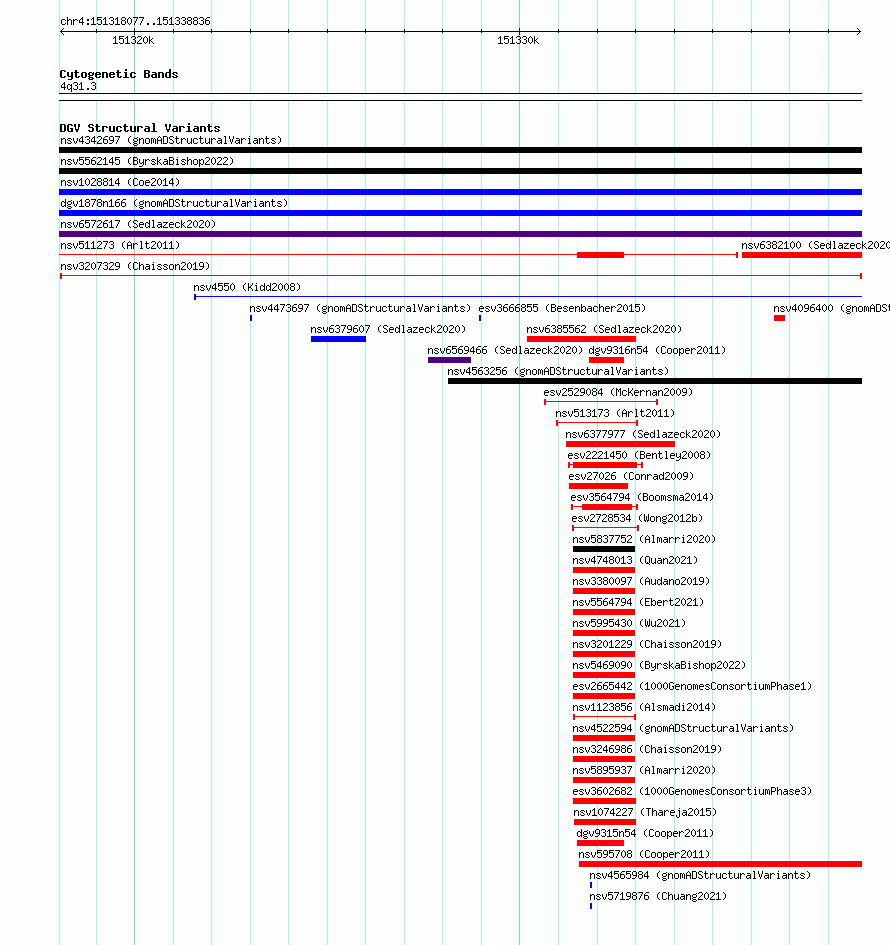Image resolution: width=890 pixels, height=945 pixels.
Task: Select nsv6385562 Sedlazeck2020 label
Action: pyautogui.click(x=604, y=329)
